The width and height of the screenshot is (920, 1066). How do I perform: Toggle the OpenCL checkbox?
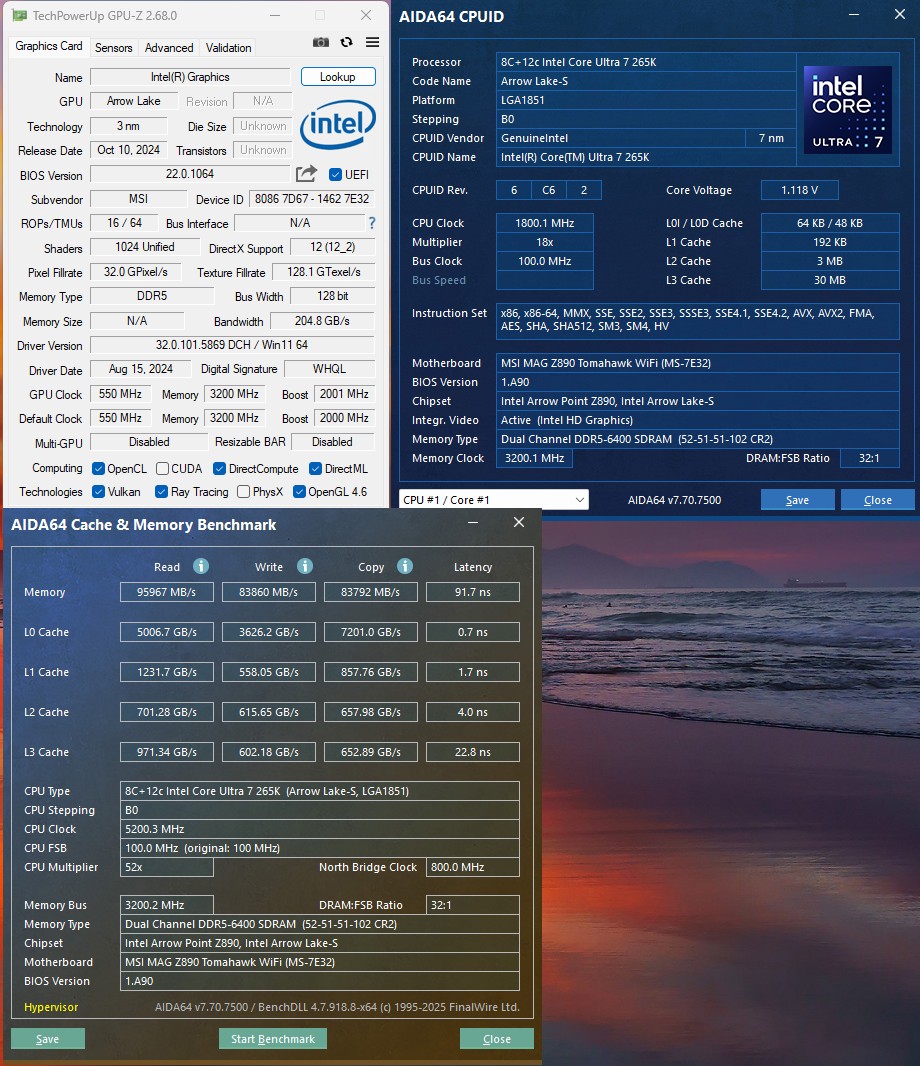[x=99, y=468]
